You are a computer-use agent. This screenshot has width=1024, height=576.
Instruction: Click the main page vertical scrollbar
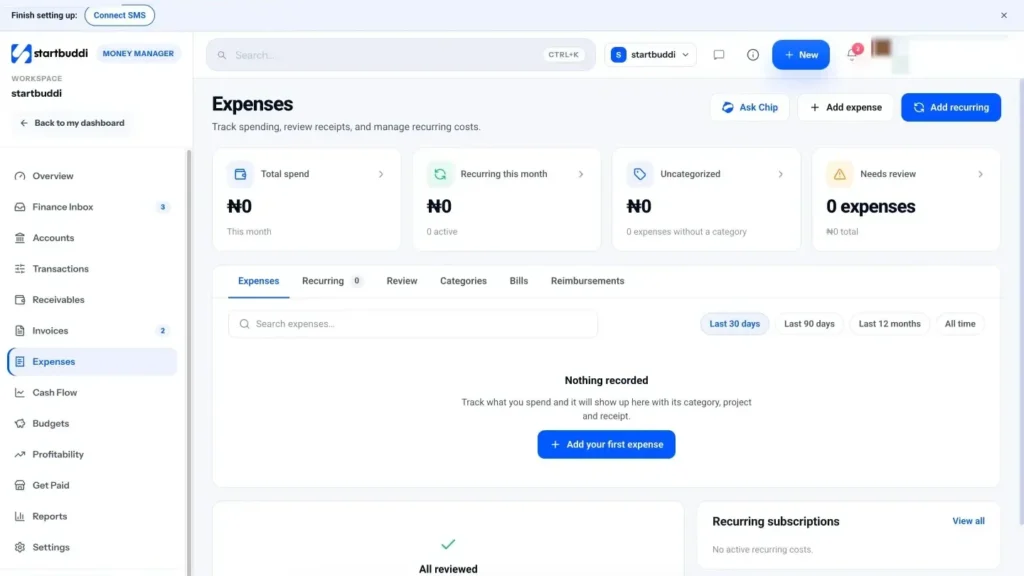pos(1021,300)
